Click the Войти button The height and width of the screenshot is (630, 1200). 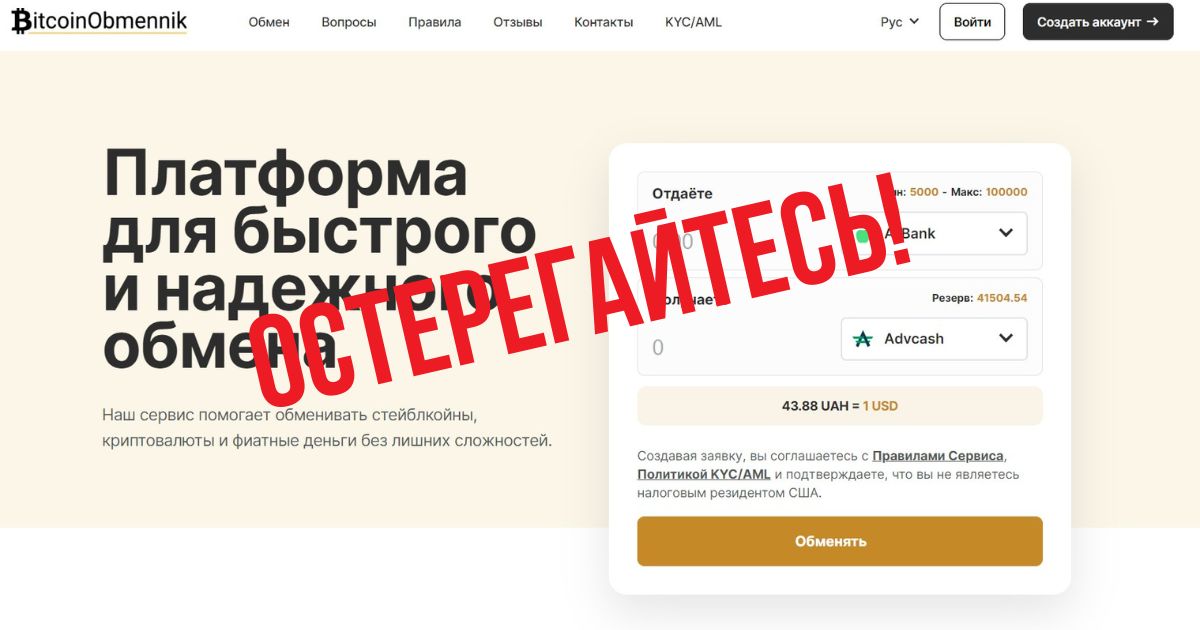[x=972, y=21]
